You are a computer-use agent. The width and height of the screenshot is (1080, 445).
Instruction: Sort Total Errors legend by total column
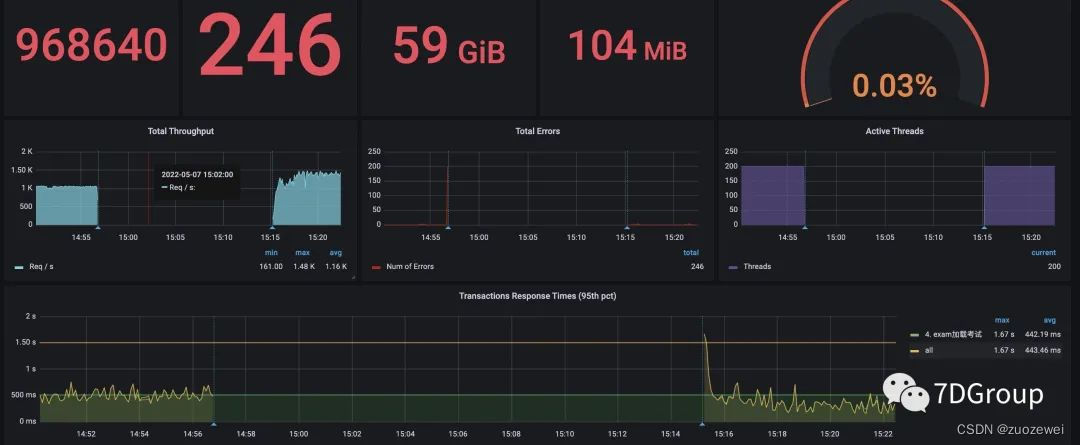[x=691, y=253]
